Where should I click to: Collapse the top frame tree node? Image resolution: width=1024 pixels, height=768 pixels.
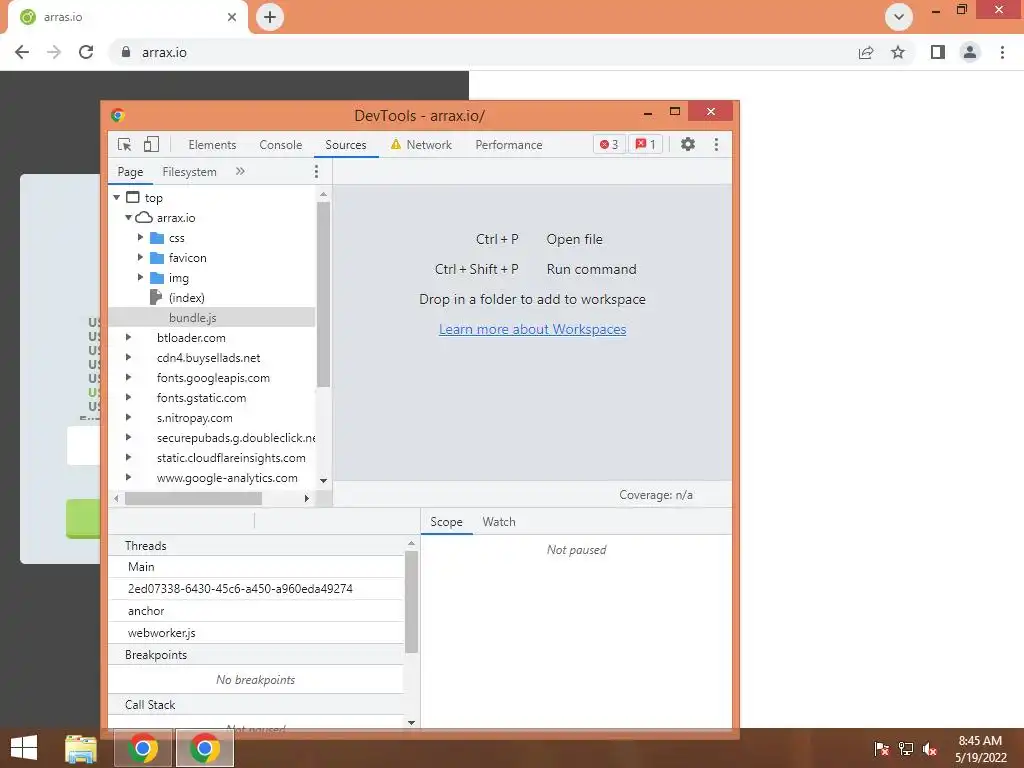[116, 197]
